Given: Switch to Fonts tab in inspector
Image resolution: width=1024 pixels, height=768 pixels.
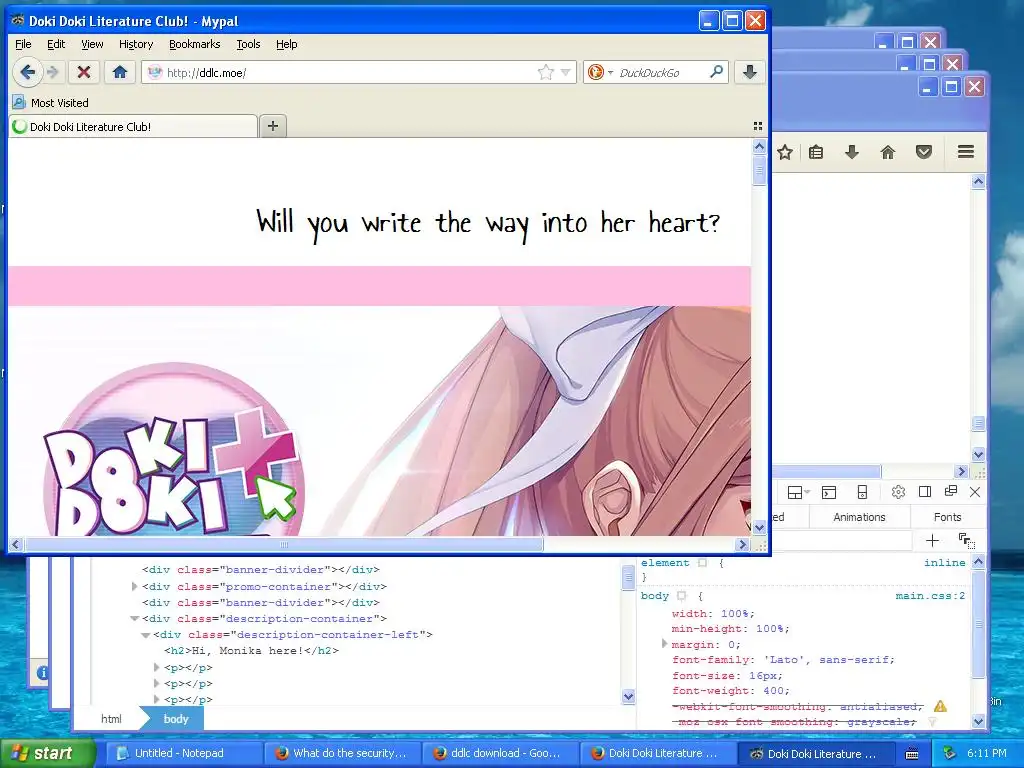Looking at the screenshot, I should pyautogui.click(x=947, y=517).
